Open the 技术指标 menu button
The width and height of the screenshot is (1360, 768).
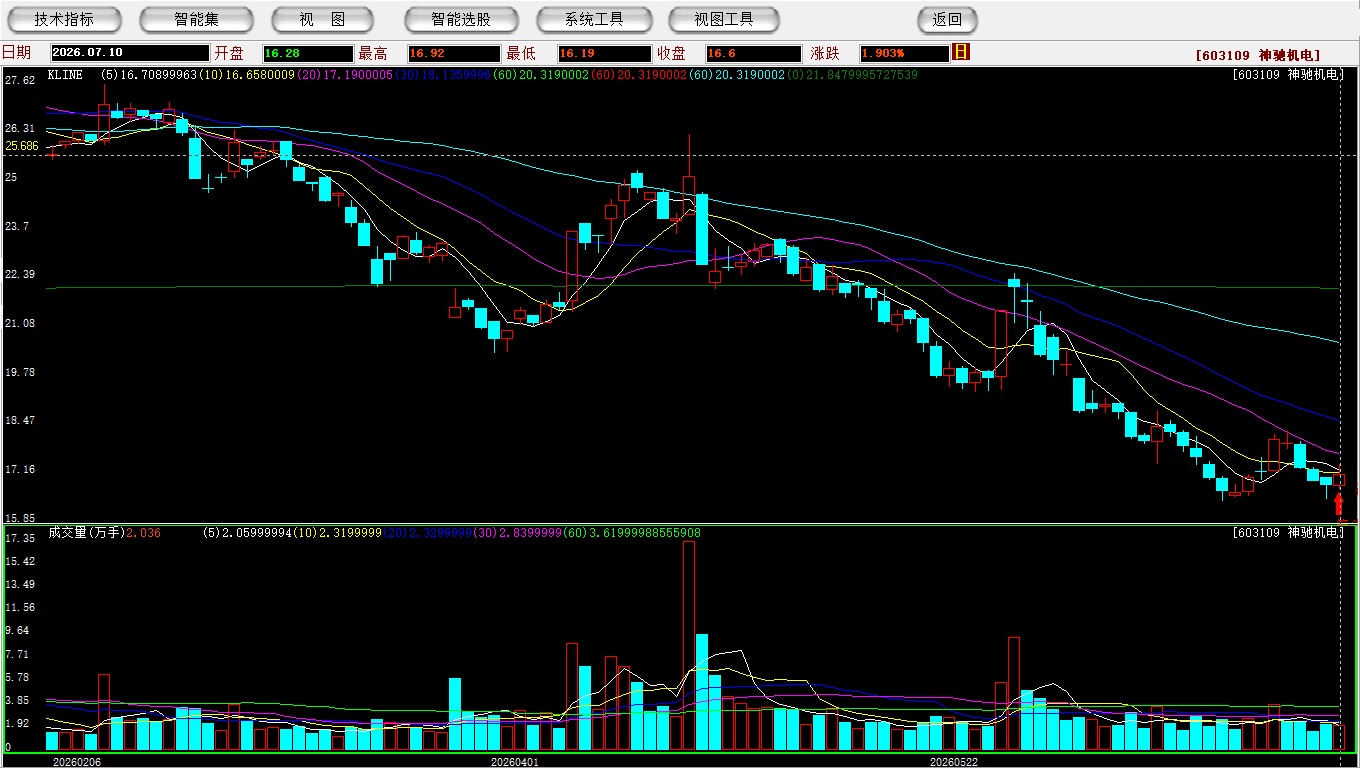pyautogui.click(x=64, y=19)
